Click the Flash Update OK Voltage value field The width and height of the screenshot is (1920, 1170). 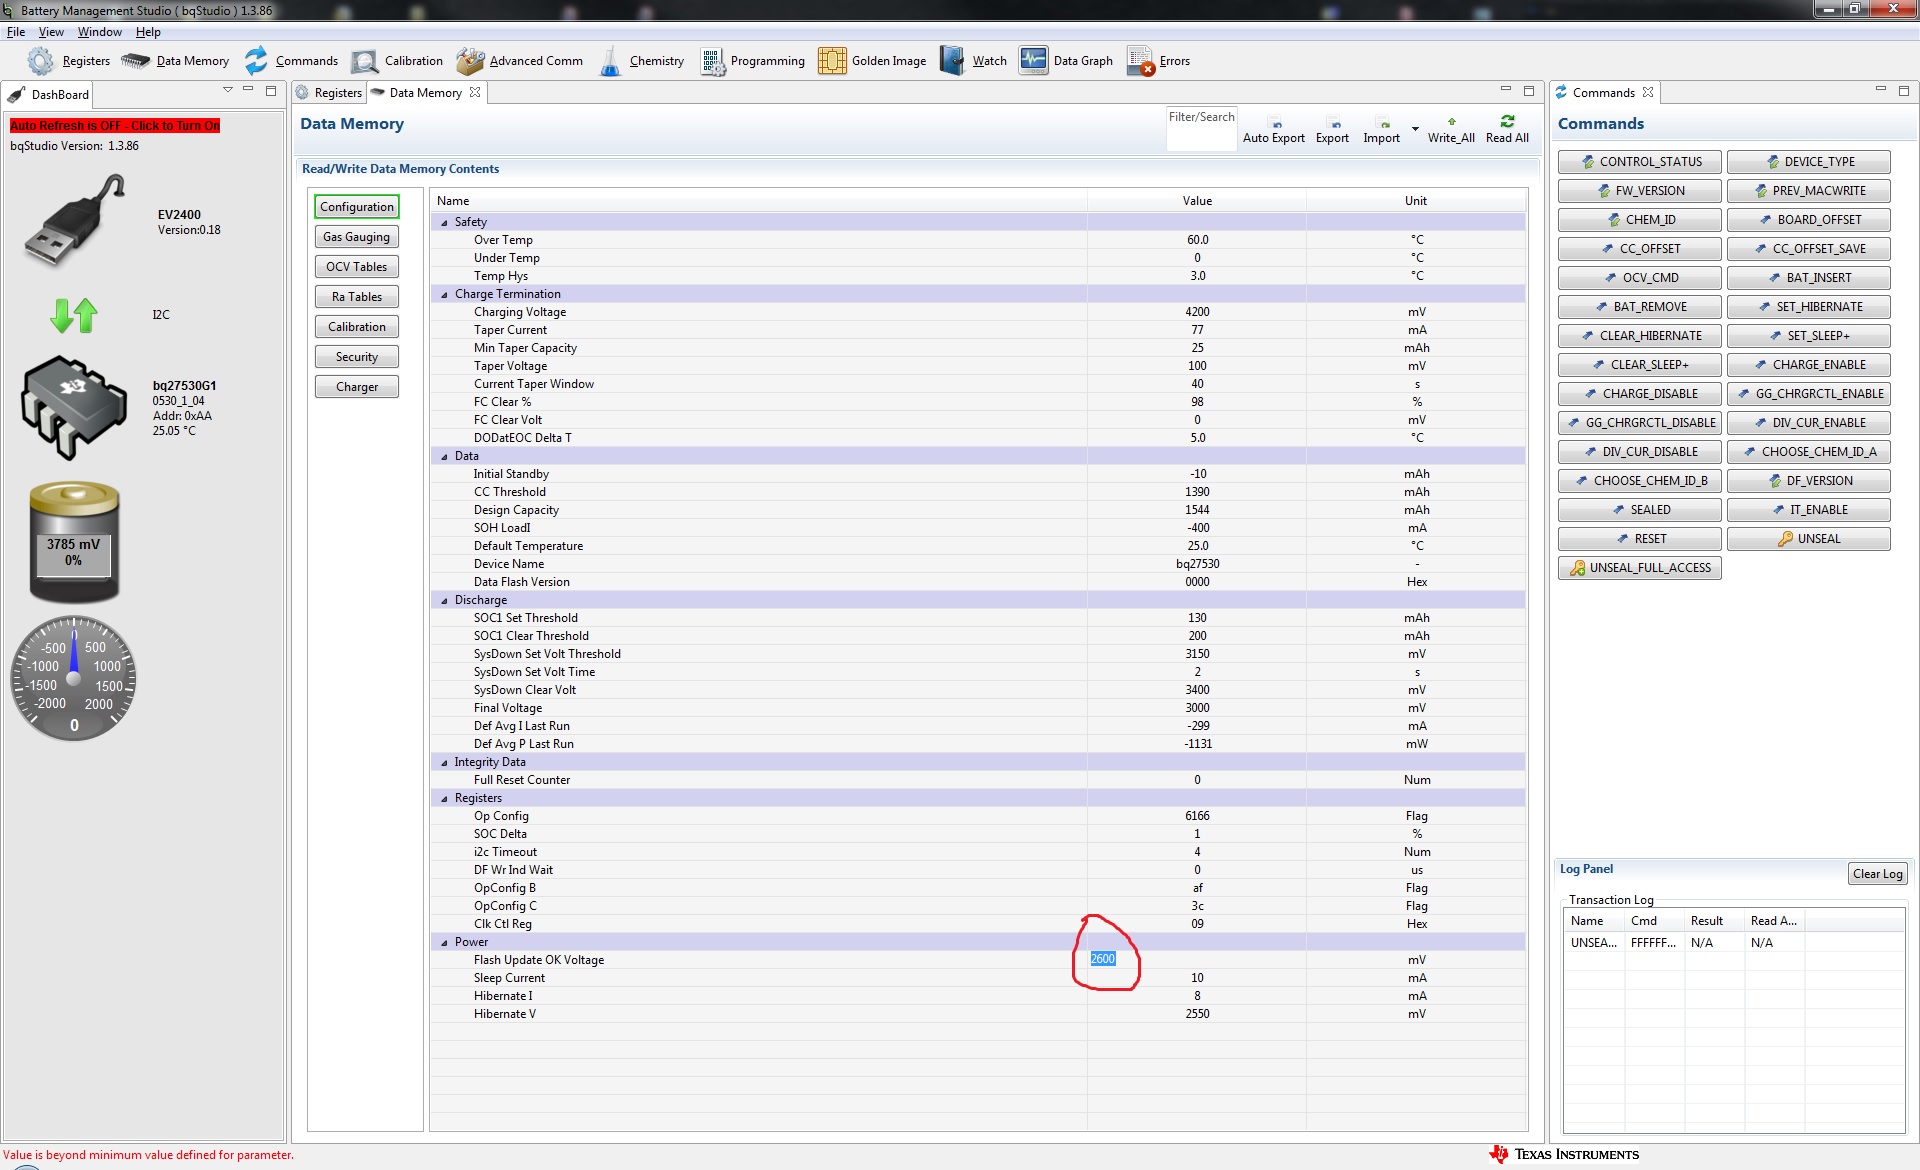pos(1196,959)
